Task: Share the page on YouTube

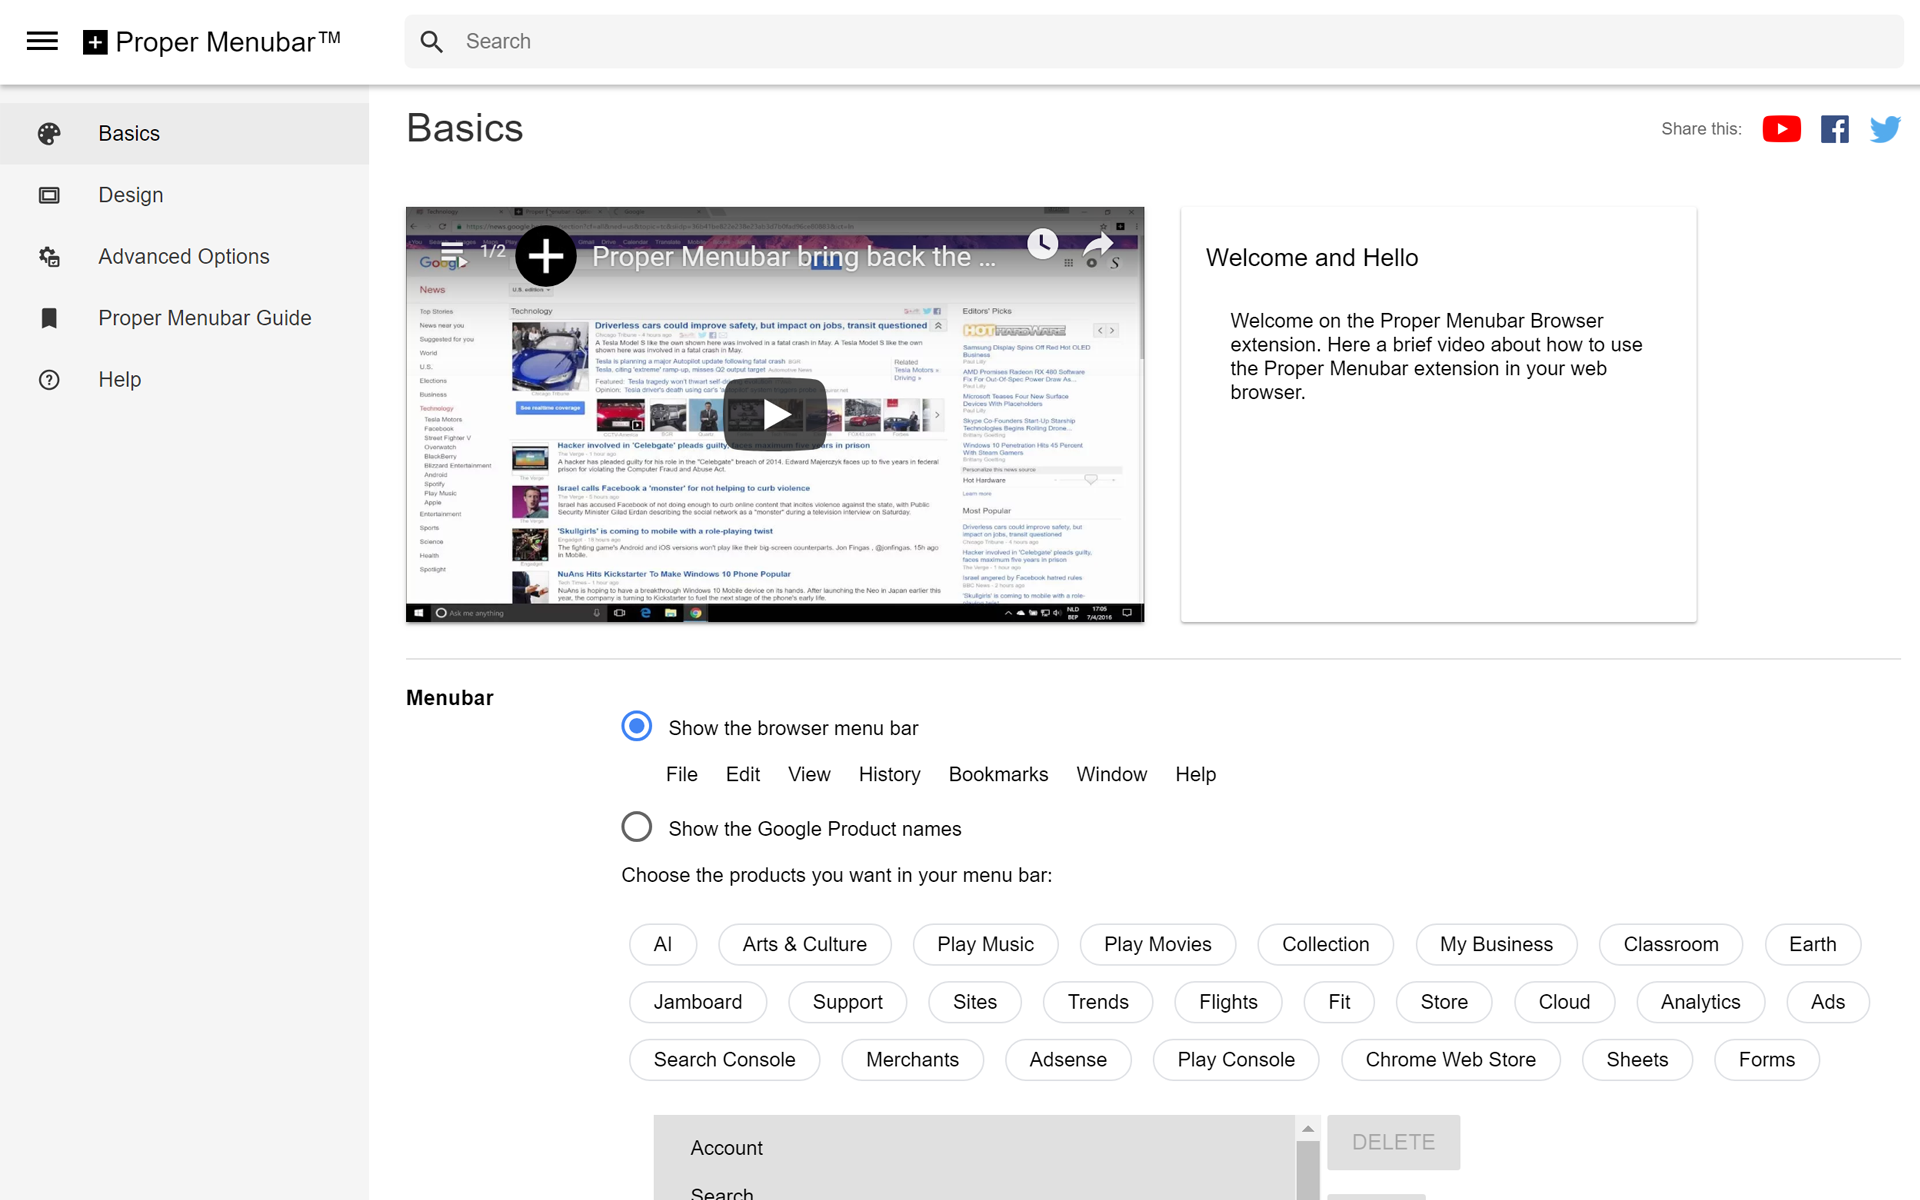Action: [1781, 128]
